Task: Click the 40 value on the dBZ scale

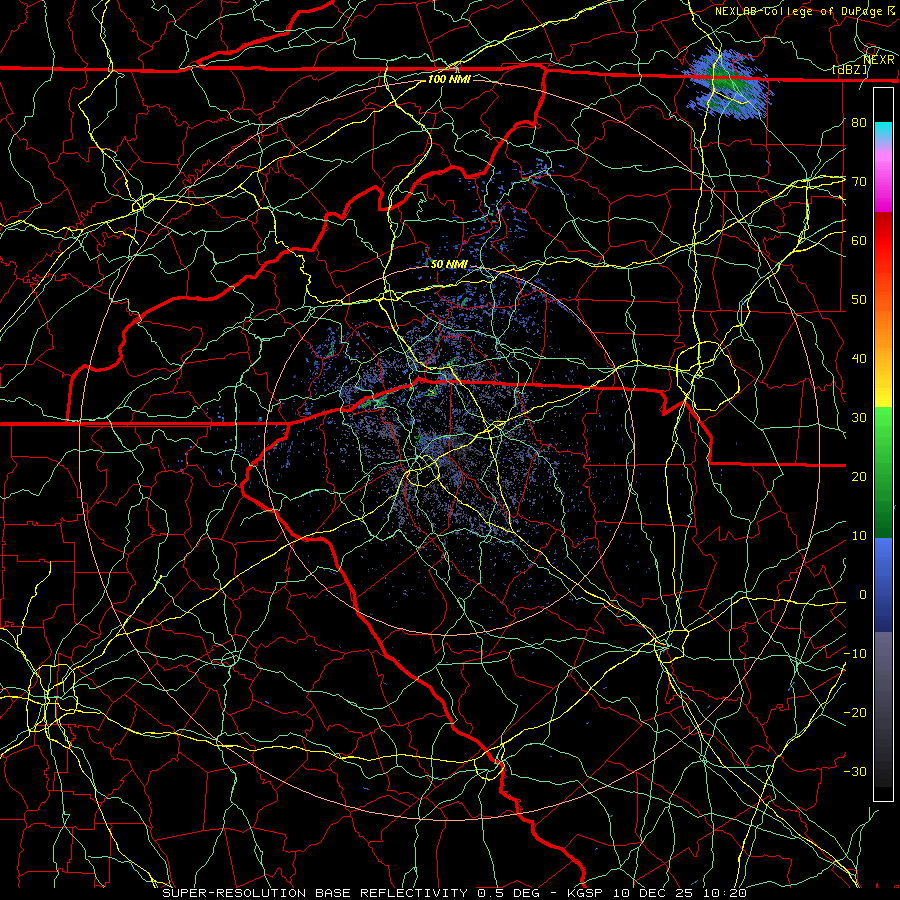Action: point(859,359)
